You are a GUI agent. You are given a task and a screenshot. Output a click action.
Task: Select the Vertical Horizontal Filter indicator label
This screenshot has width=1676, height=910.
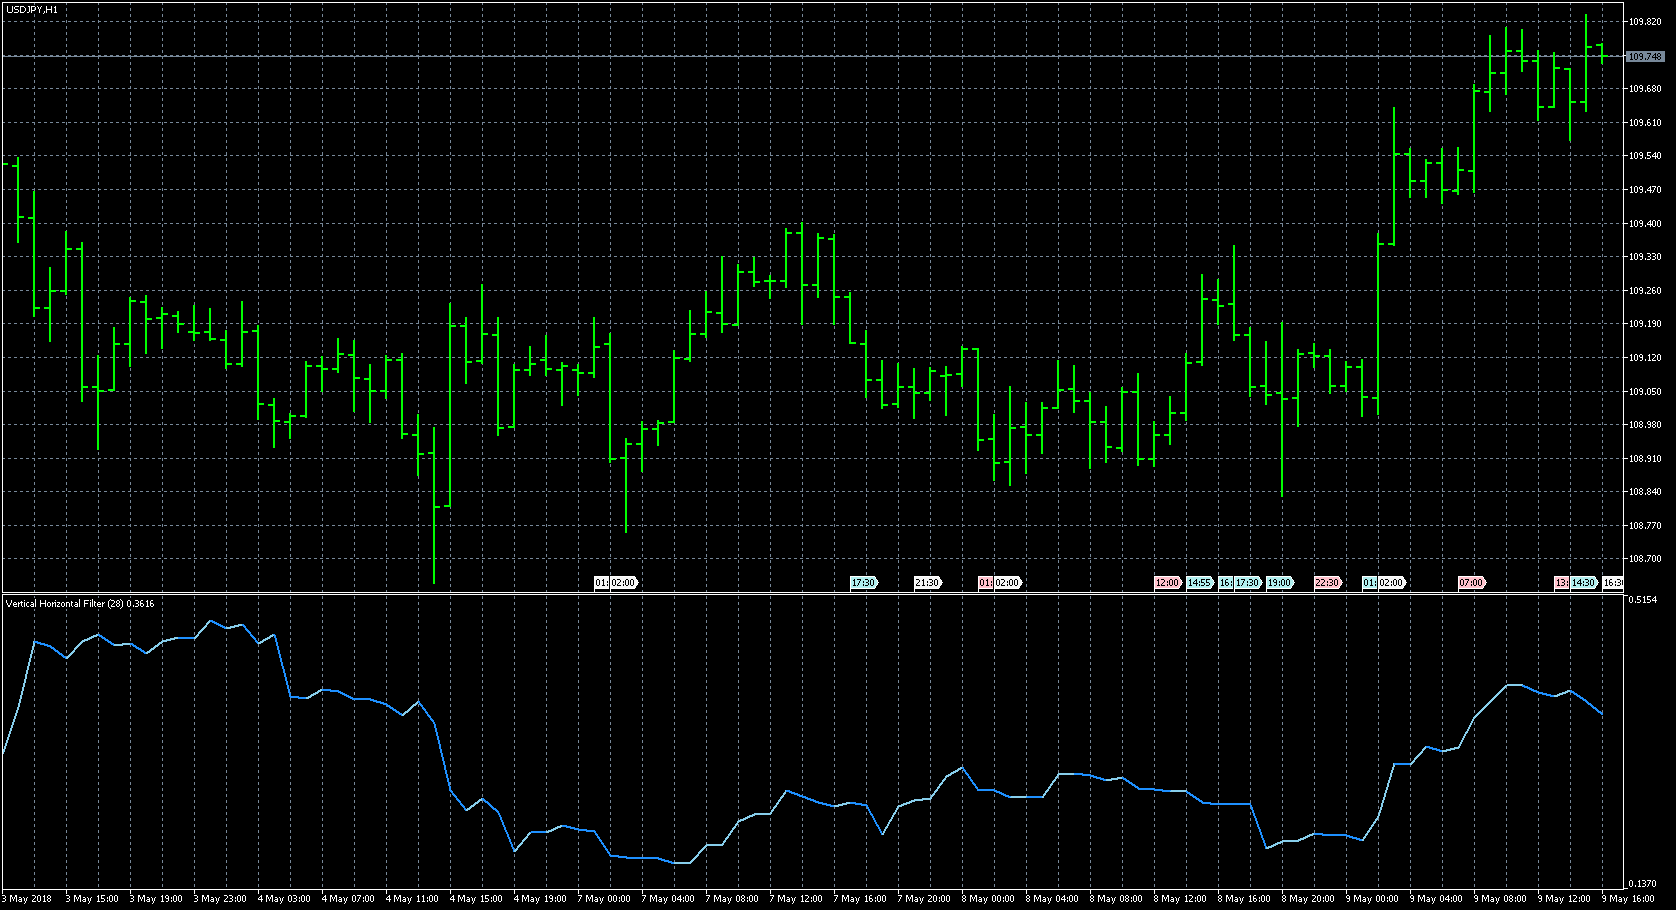coord(80,604)
